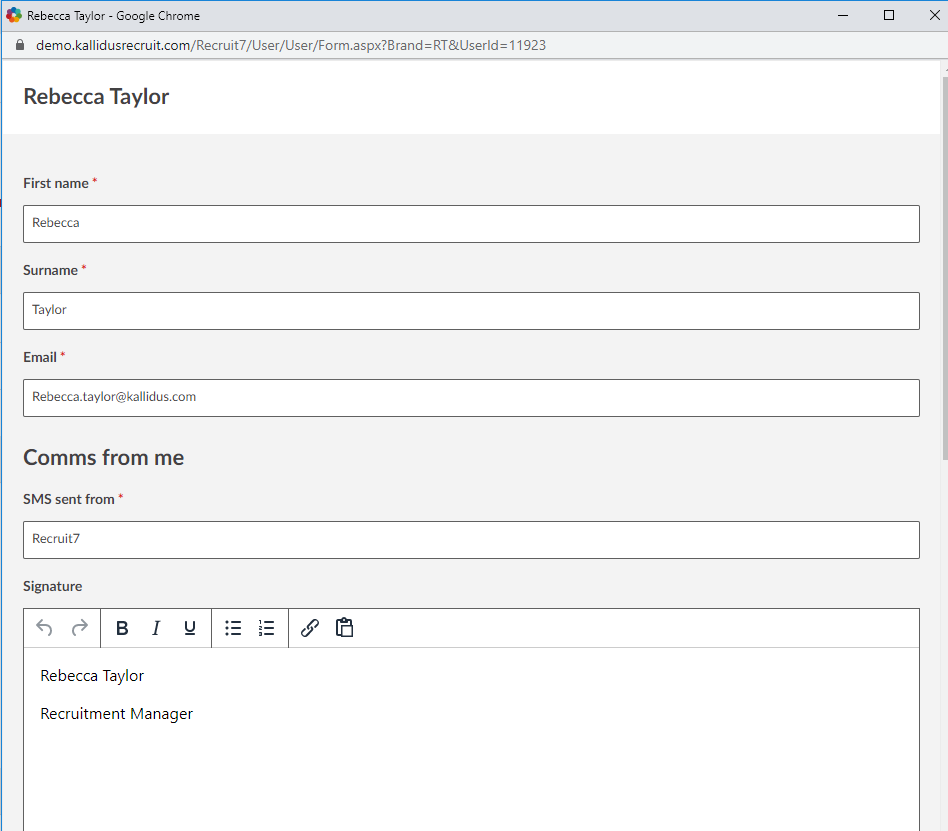Maximize the Chrome popup window

click(889, 15)
